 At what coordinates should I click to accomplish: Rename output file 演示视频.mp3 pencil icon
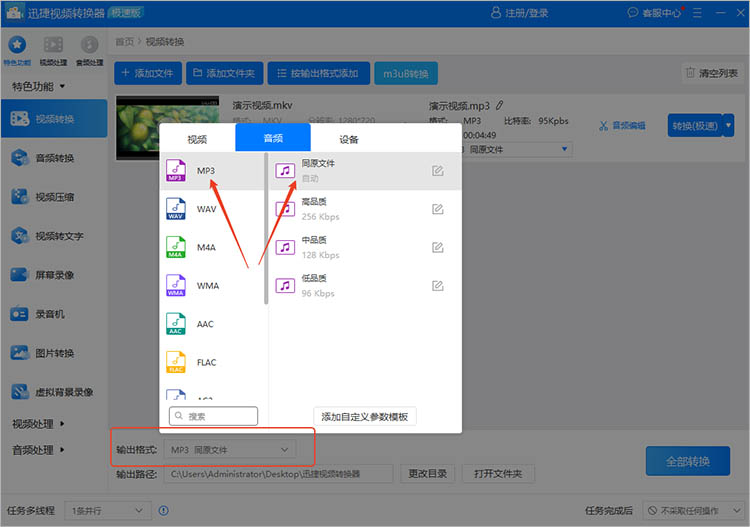pyautogui.click(x=499, y=105)
